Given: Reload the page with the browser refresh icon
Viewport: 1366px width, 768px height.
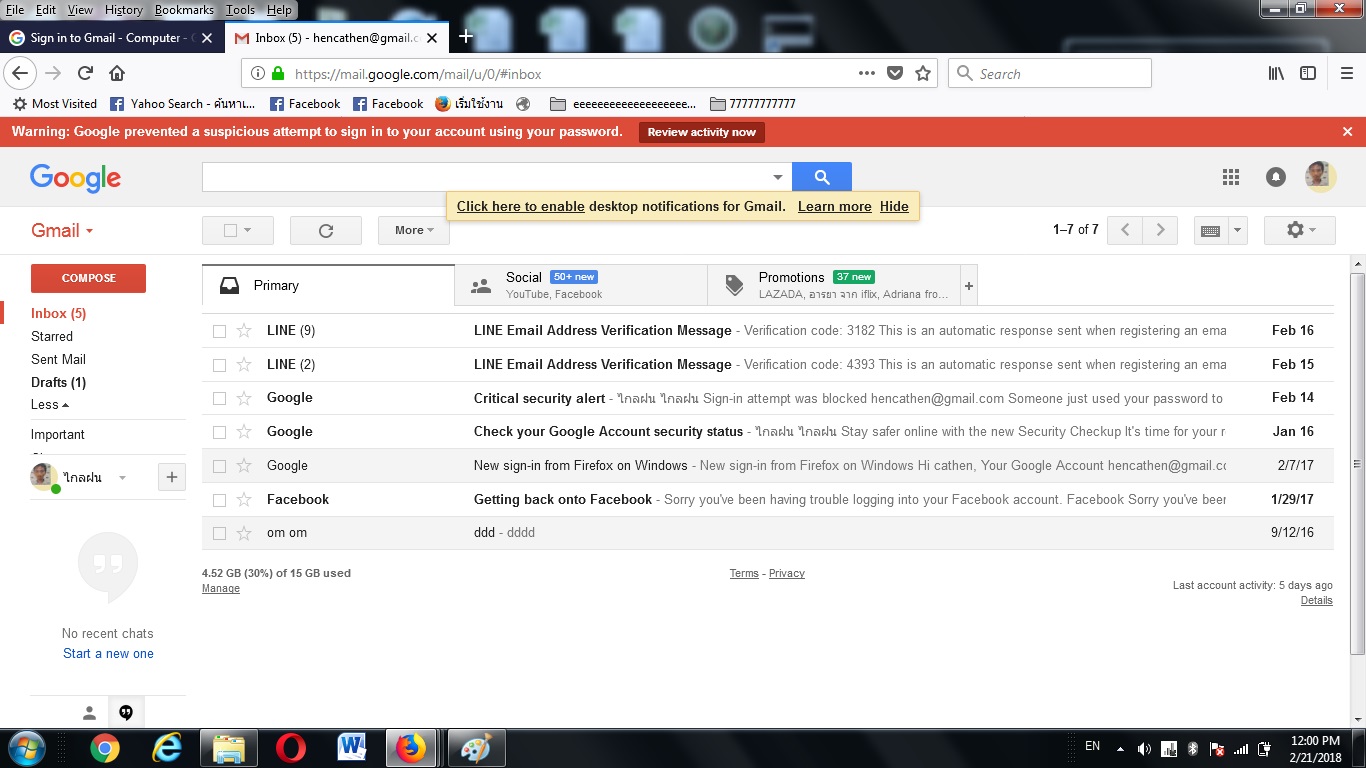Looking at the screenshot, I should [x=86, y=73].
